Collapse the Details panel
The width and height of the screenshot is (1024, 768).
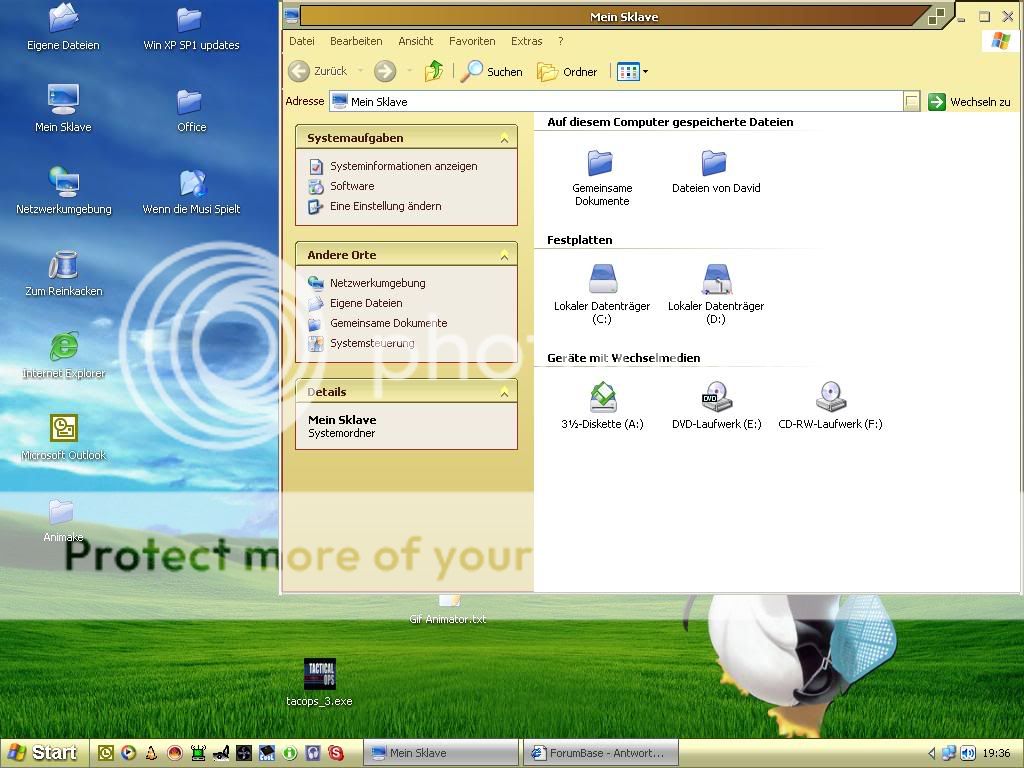click(504, 393)
